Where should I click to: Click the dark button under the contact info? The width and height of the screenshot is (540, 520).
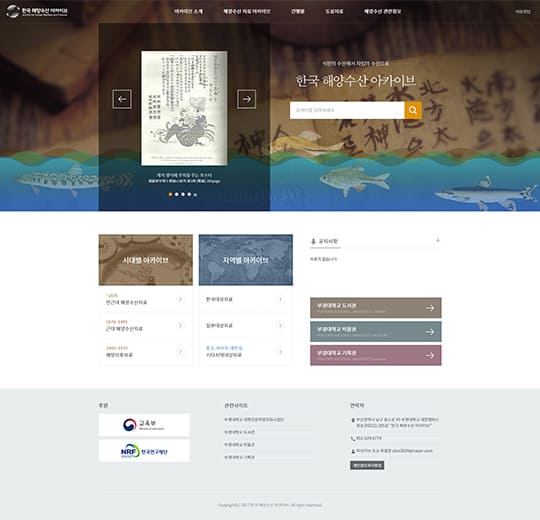367,465
